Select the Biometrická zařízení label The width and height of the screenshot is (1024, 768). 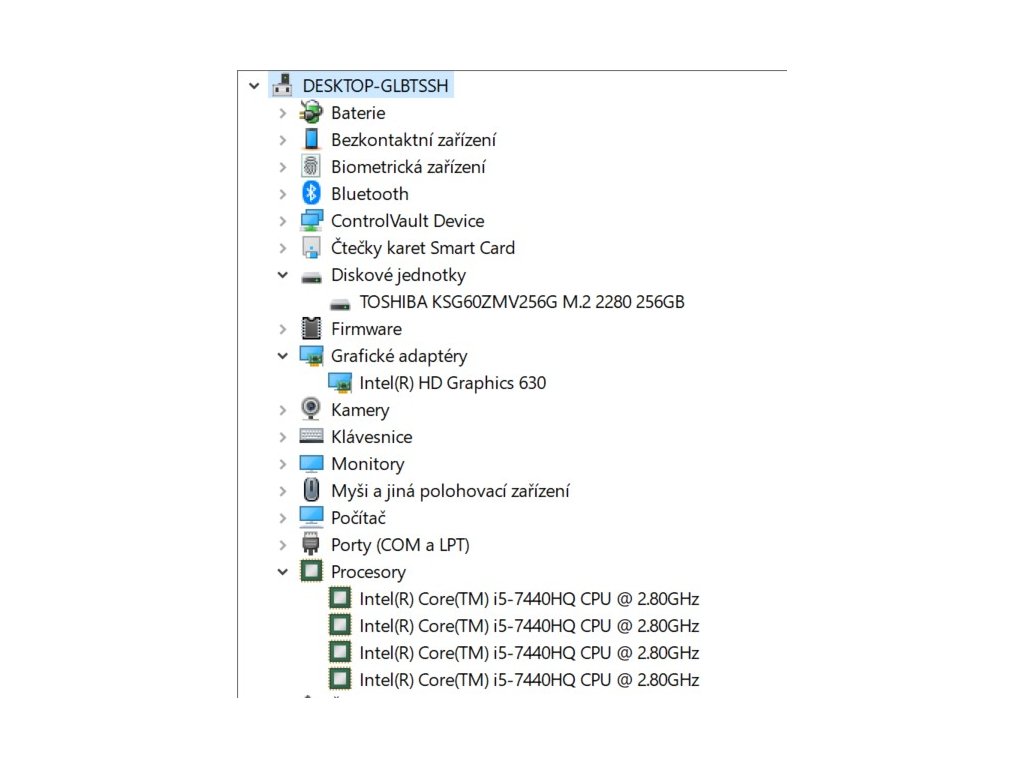[x=408, y=167]
